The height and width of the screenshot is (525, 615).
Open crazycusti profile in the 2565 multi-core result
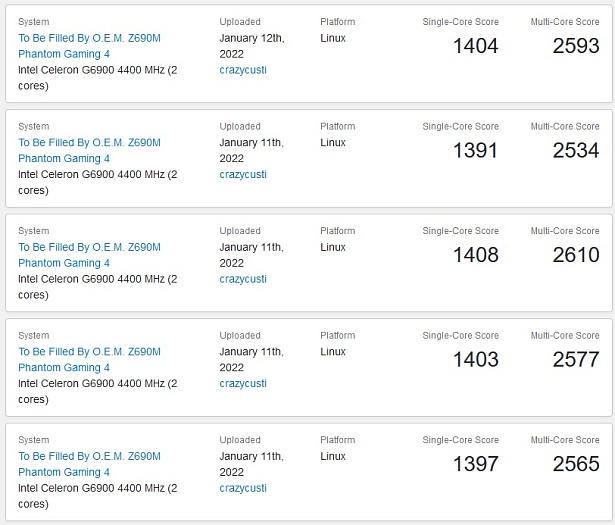pos(243,488)
